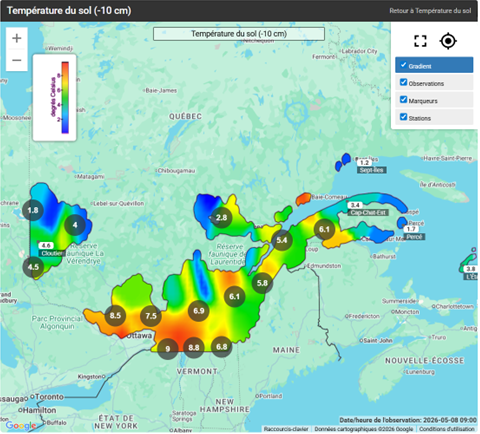Select the 5.4 temperature marker

pyautogui.click(x=282, y=240)
